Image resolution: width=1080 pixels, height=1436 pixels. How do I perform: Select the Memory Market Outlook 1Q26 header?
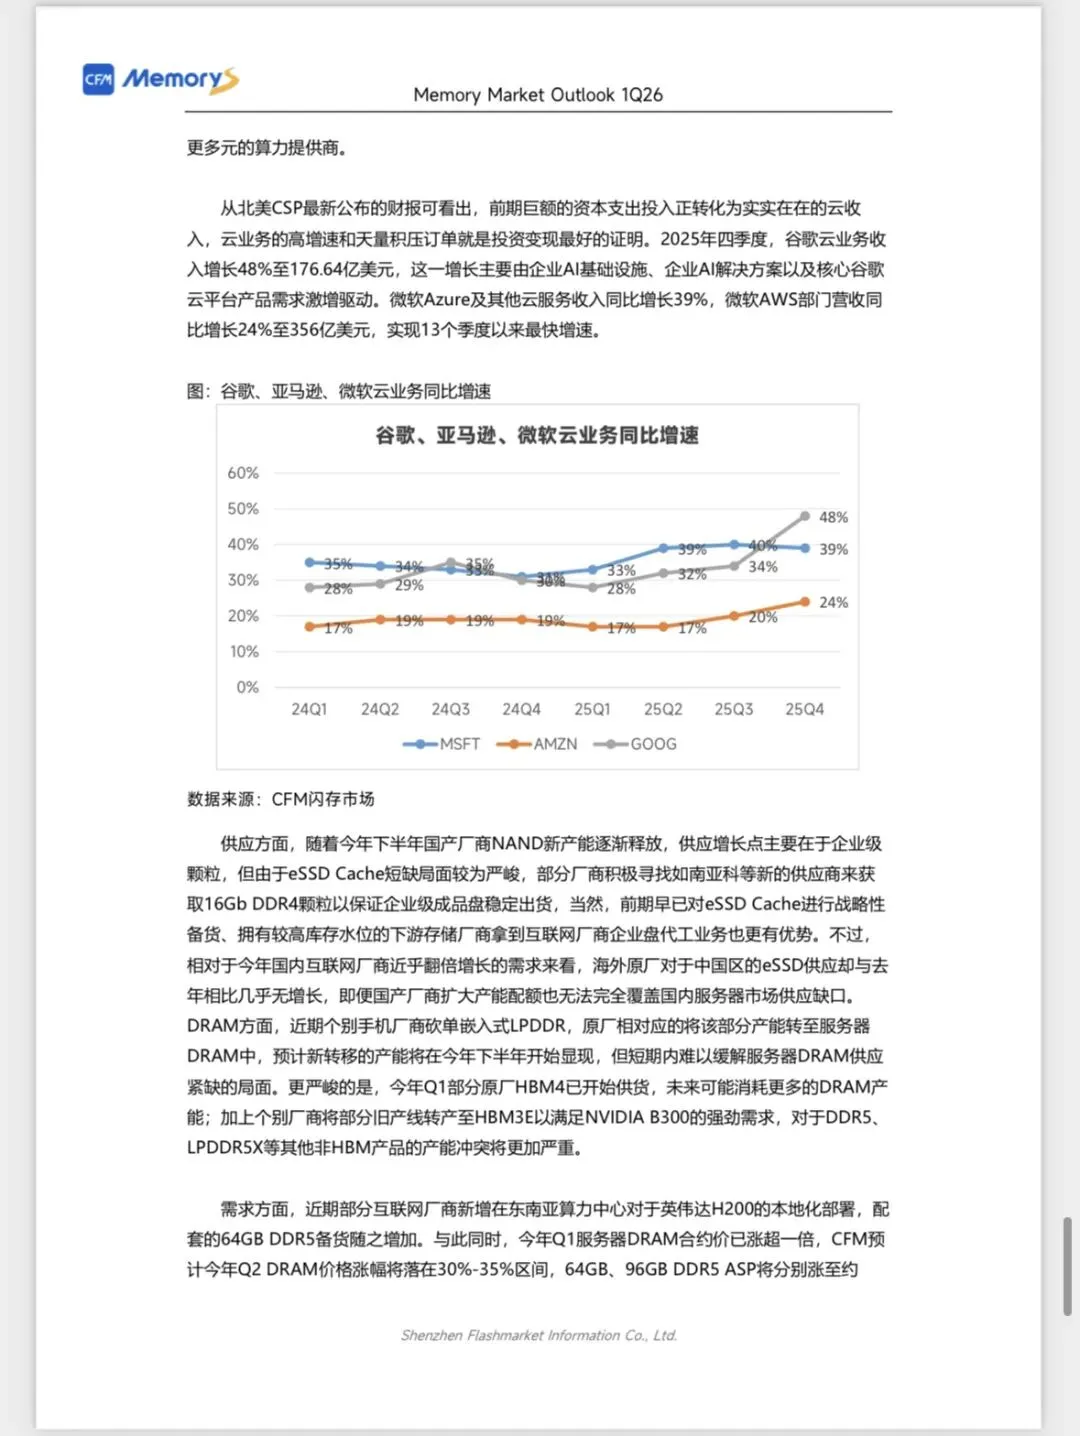[x=540, y=95]
